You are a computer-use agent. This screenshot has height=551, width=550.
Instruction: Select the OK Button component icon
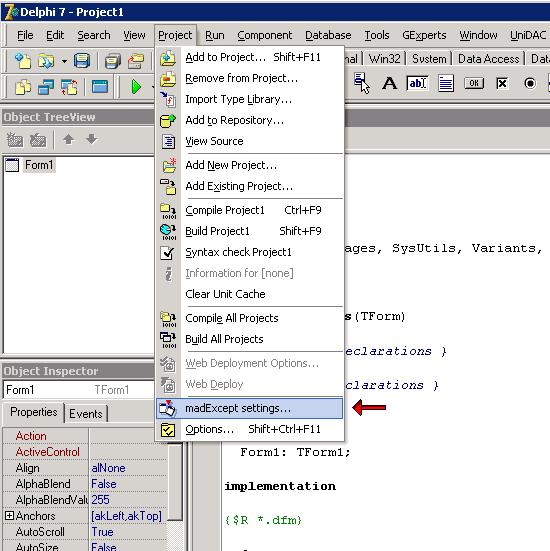474,84
